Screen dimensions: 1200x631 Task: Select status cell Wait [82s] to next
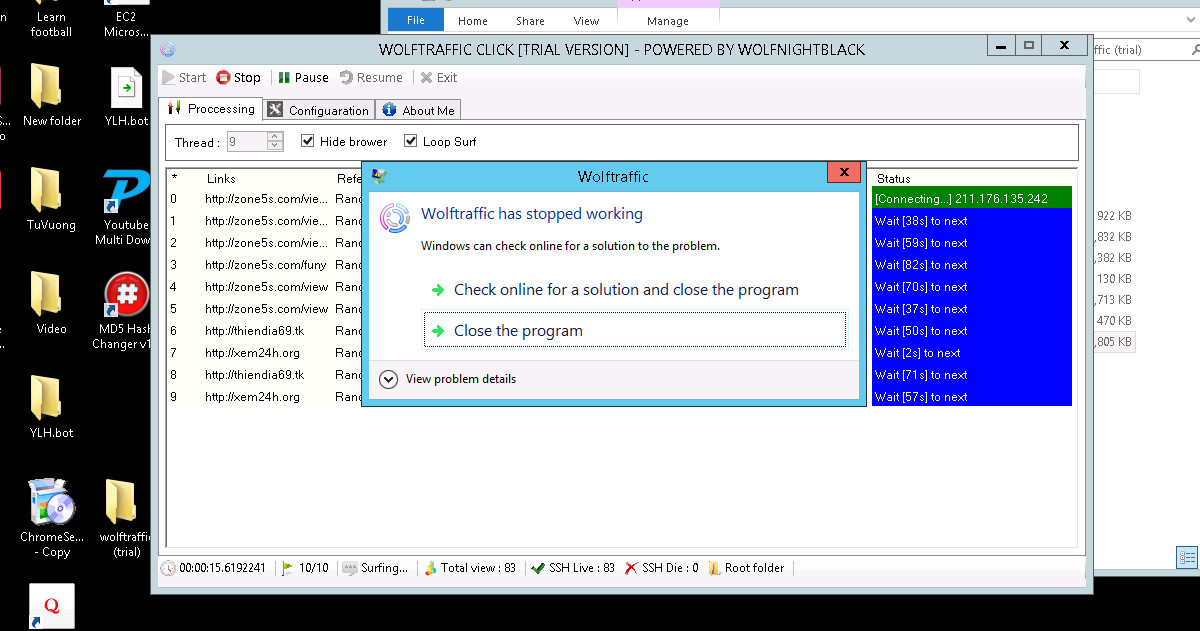(x=972, y=264)
